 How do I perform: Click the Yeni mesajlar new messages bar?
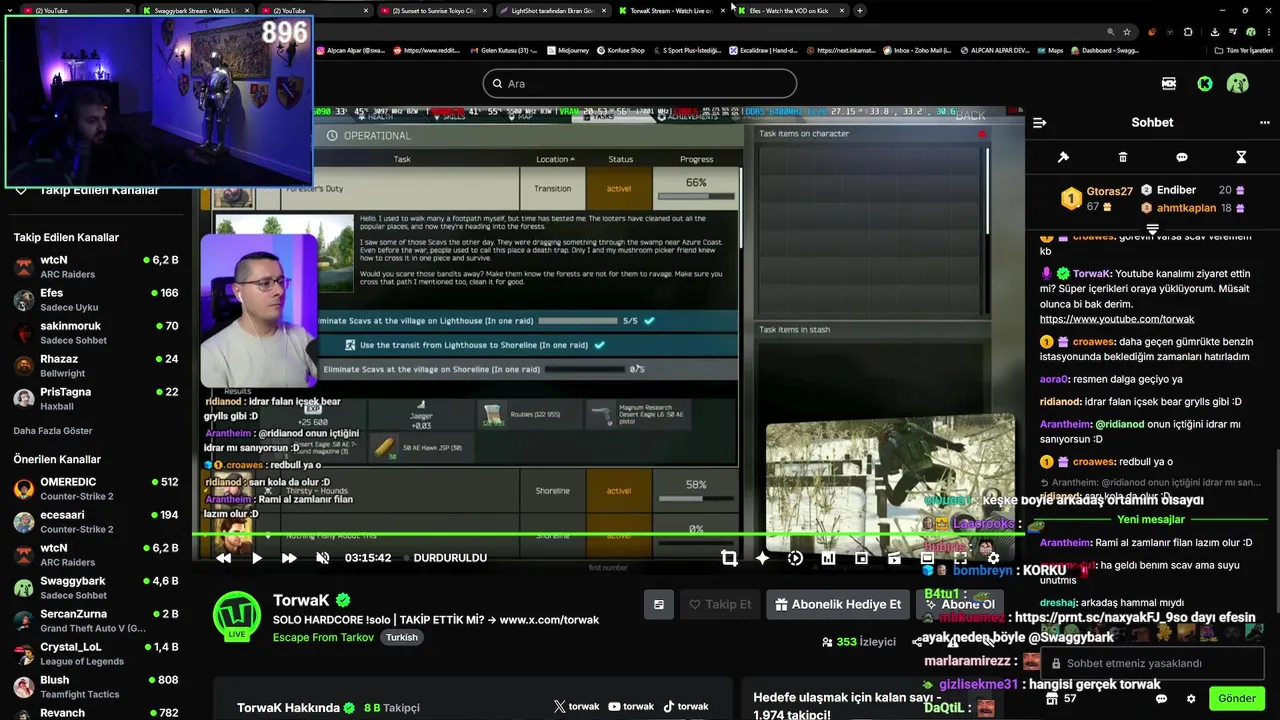(x=1151, y=520)
